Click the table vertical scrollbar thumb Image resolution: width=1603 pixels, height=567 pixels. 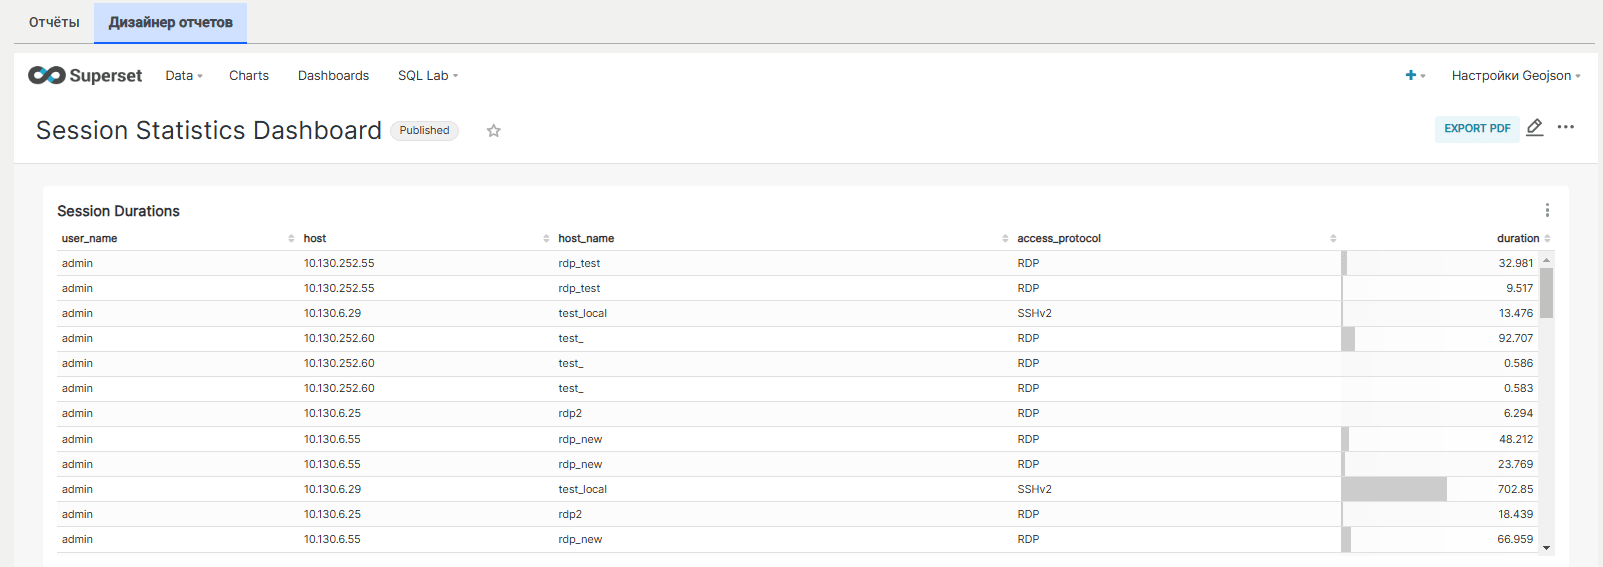1547,292
